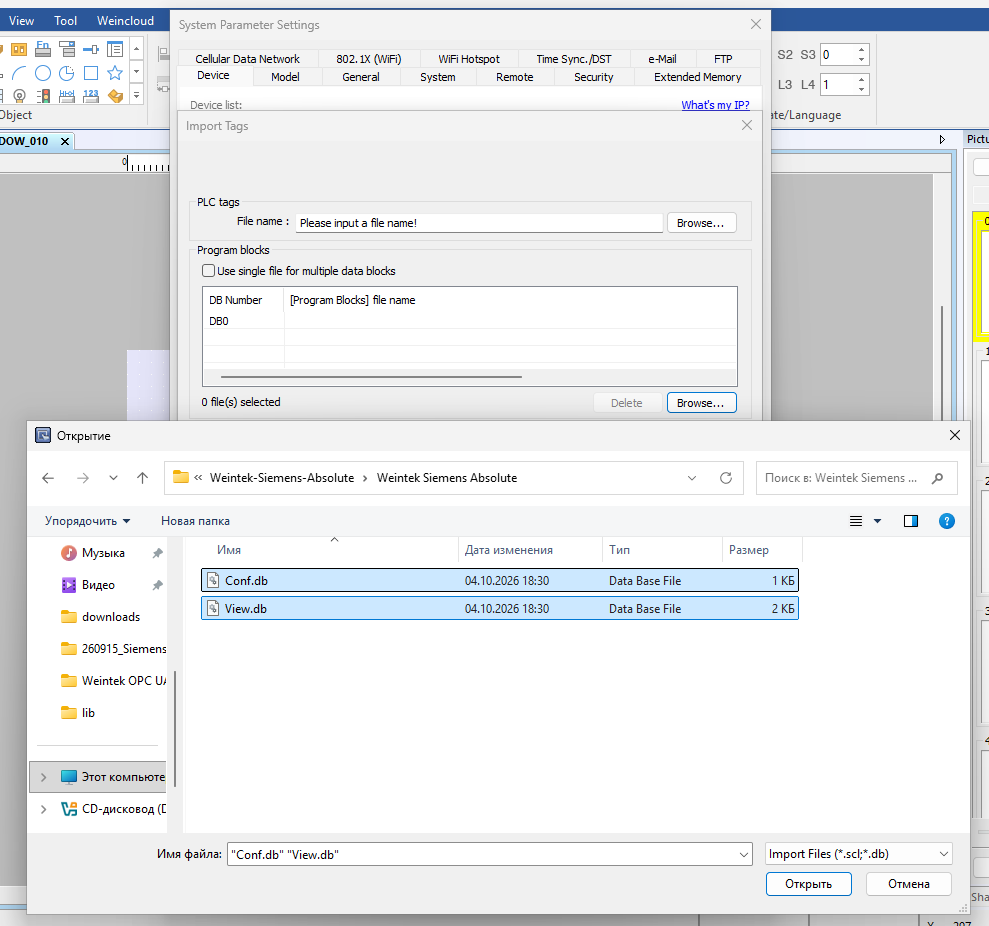Sort files by Дата изменения column
The width and height of the screenshot is (989, 926).
[530, 550]
